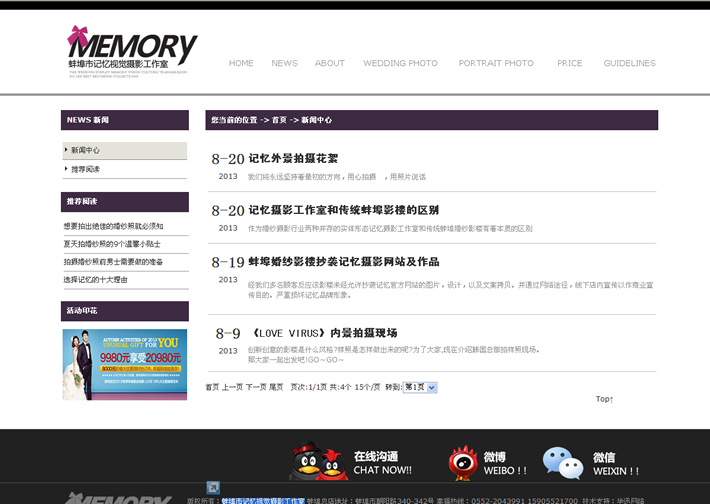Viewport: 710px width, 504px height.
Task: Open GUIDELINES in the top navigation
Action: (629, 63)
